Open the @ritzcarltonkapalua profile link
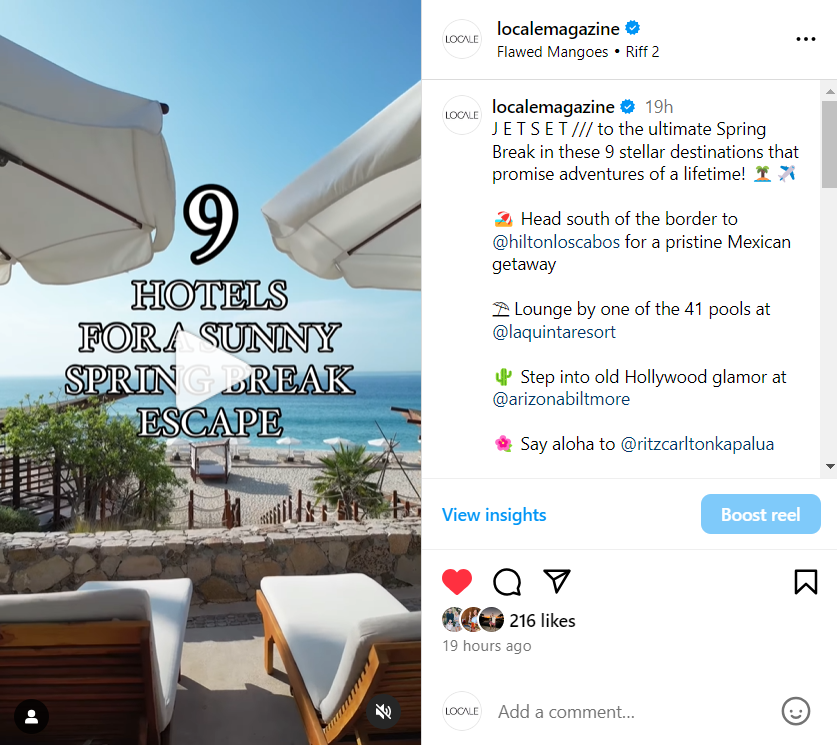 click(697, 444)
